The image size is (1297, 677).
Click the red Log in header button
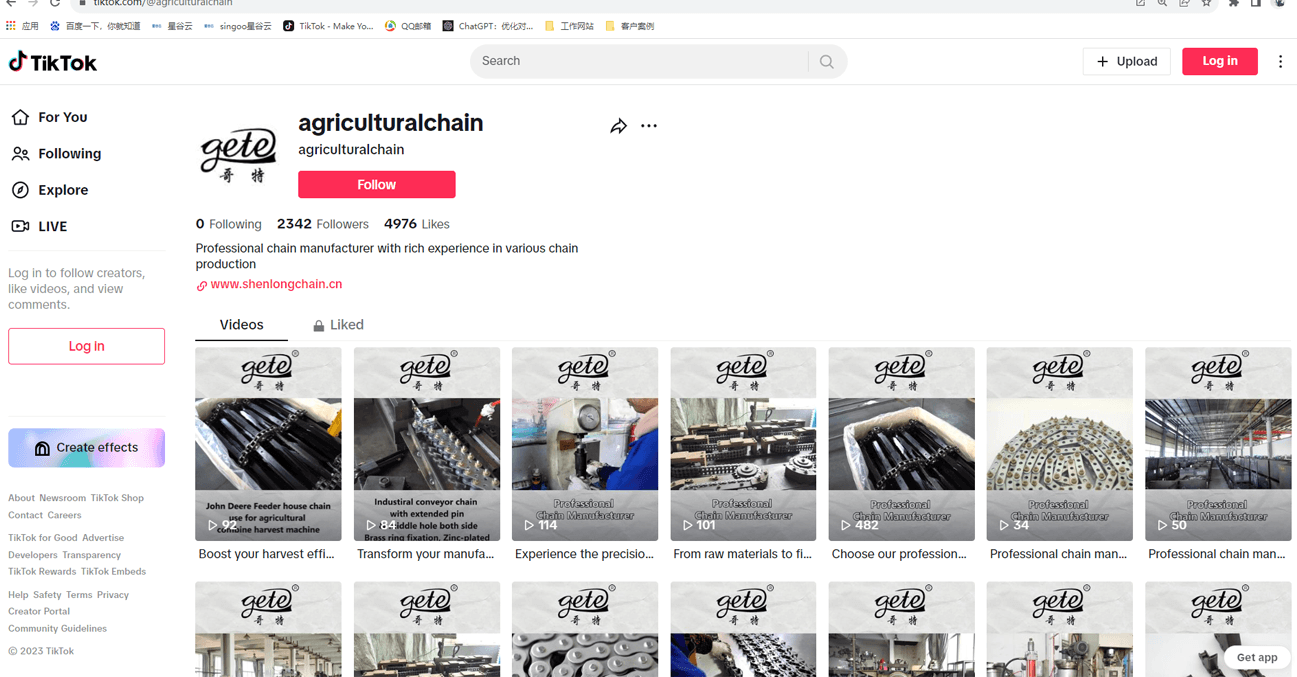point(1220,62)
